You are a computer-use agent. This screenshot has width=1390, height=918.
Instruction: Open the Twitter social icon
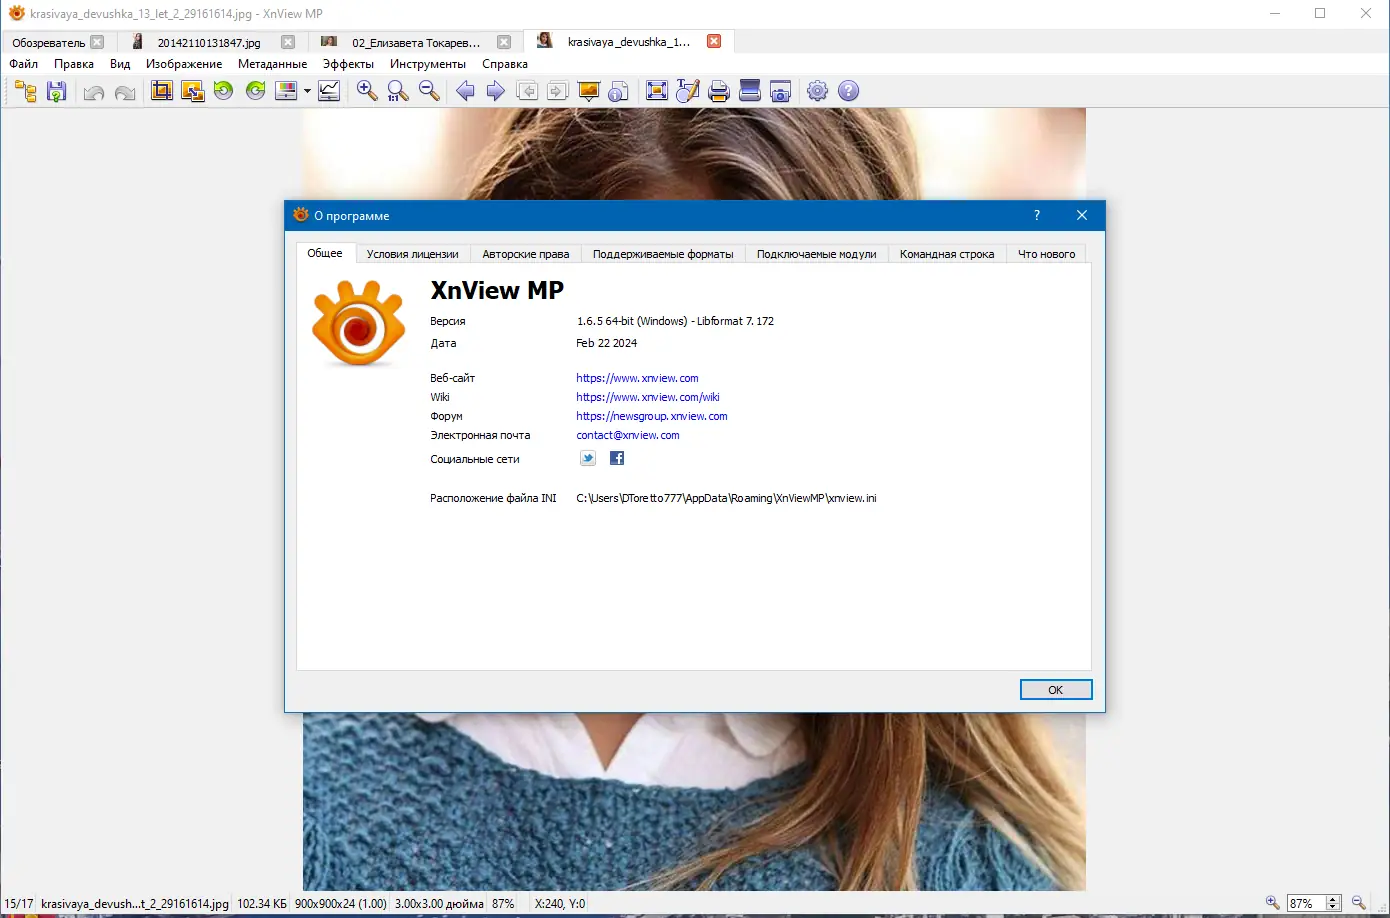(588, 458)
